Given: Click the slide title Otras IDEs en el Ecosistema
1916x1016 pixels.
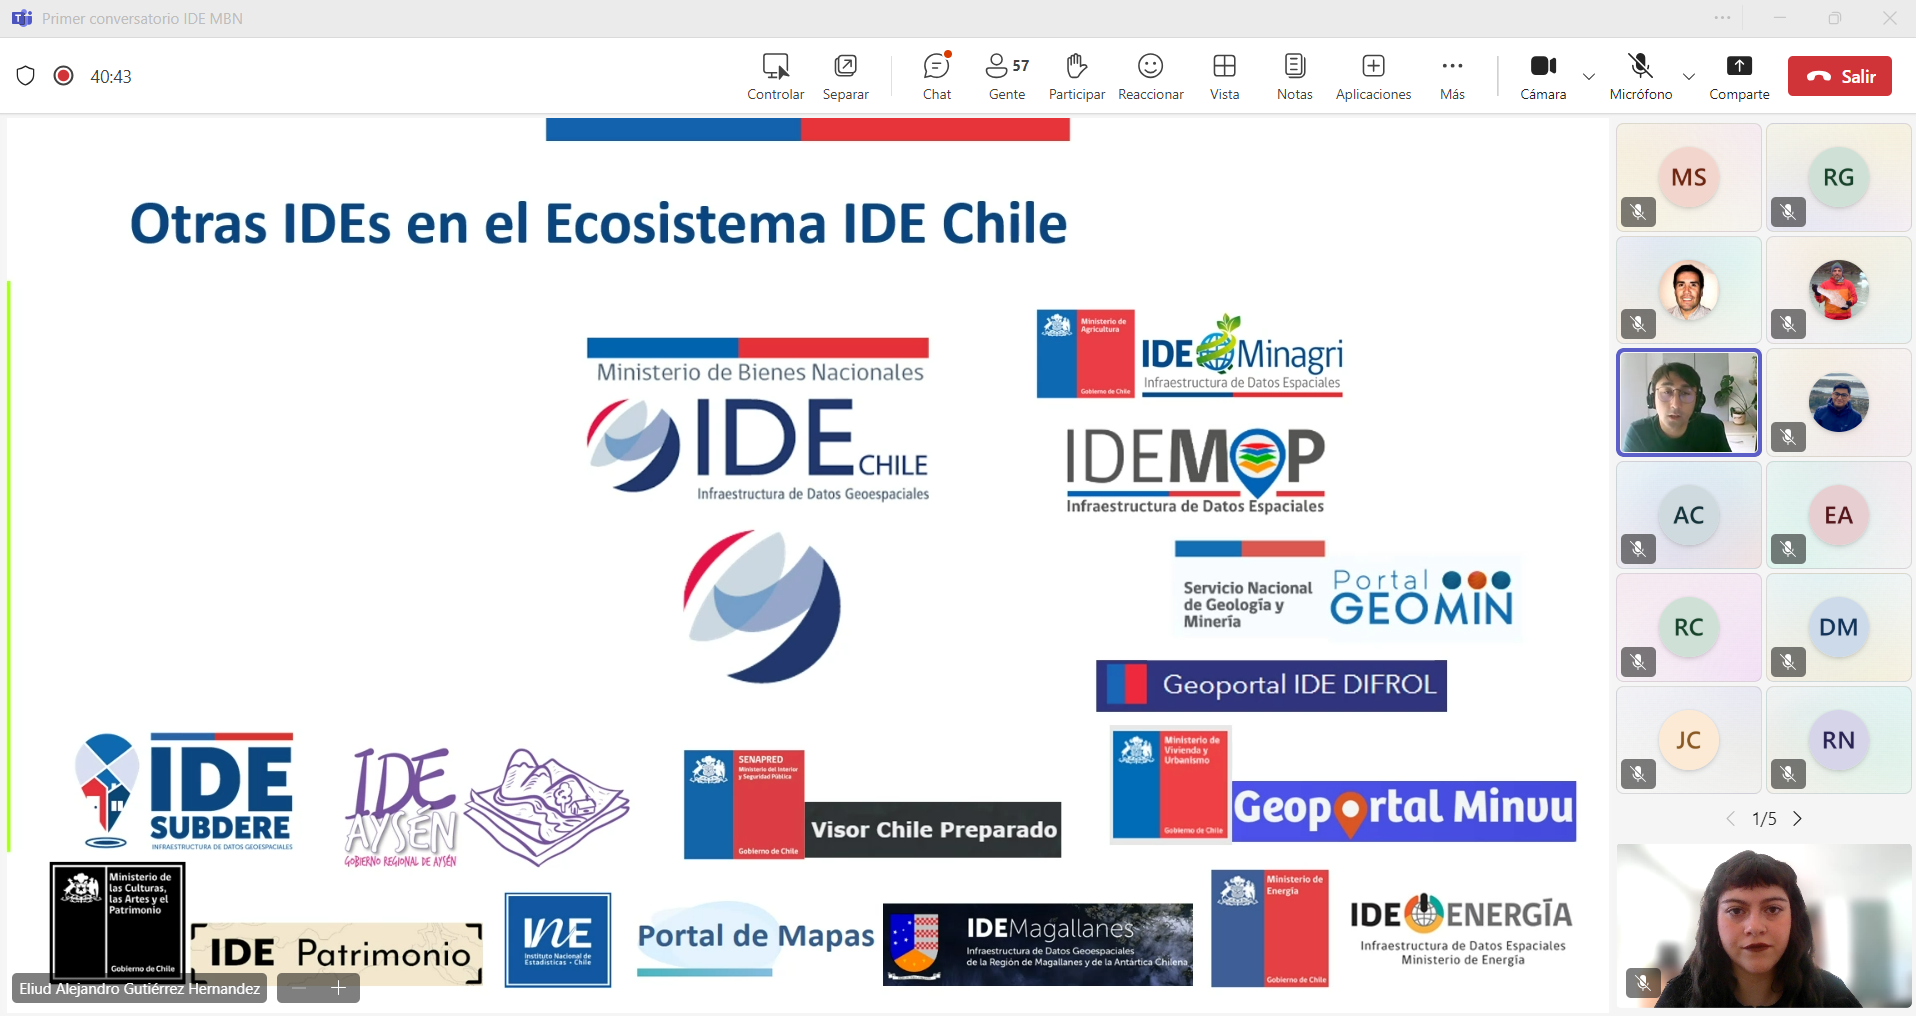Looking at the screenshot, I should pyautogui.click(x=598, y=223).
